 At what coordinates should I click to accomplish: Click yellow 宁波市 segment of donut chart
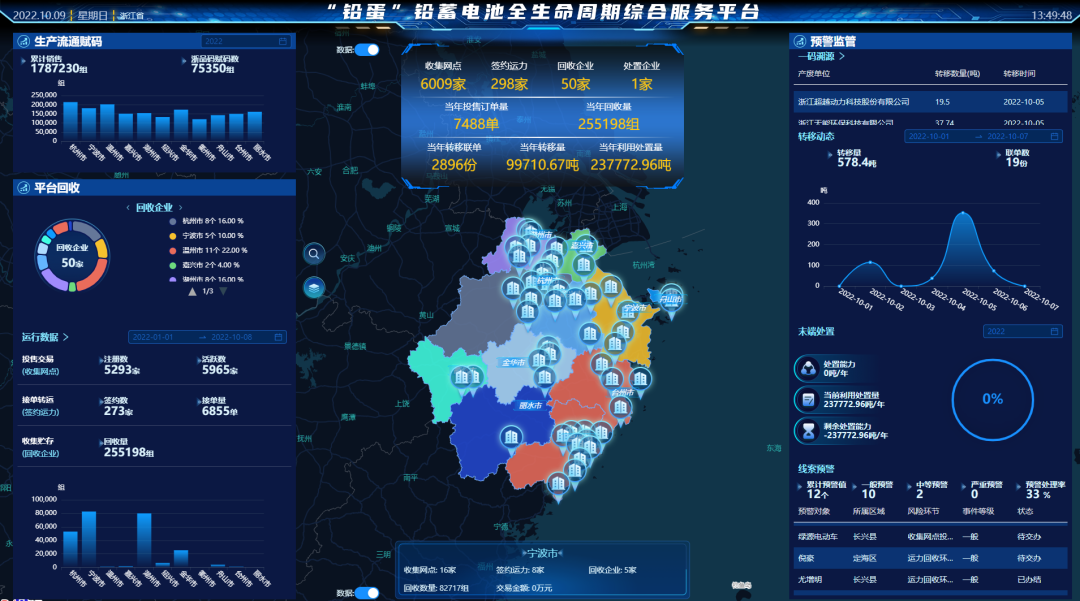[102, 248]
